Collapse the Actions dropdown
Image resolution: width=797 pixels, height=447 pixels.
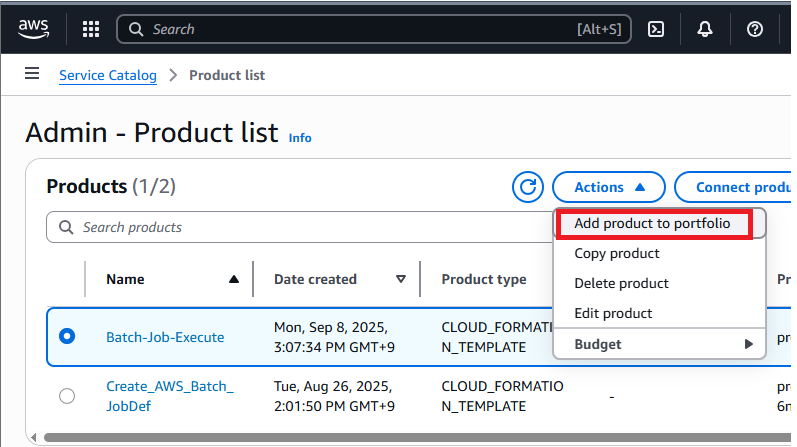tap(612, 187)
